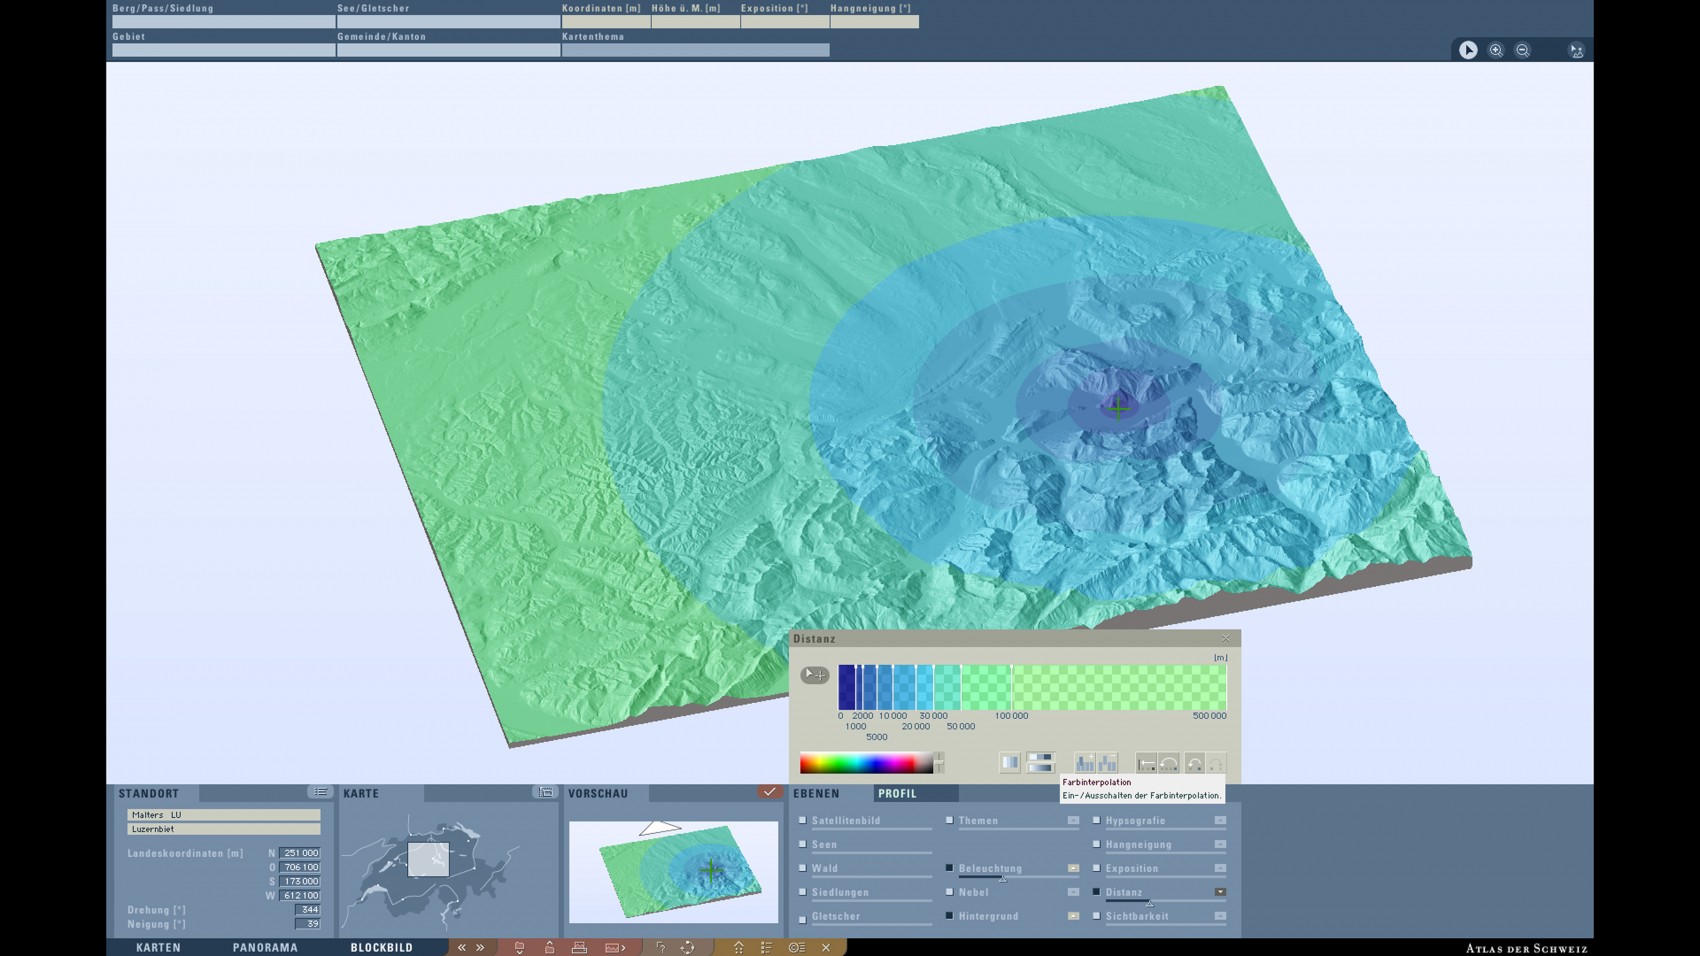The height and width of the screenshot is (956, 1700).
Task: Click the export image arrow icon
Action: 615,947
